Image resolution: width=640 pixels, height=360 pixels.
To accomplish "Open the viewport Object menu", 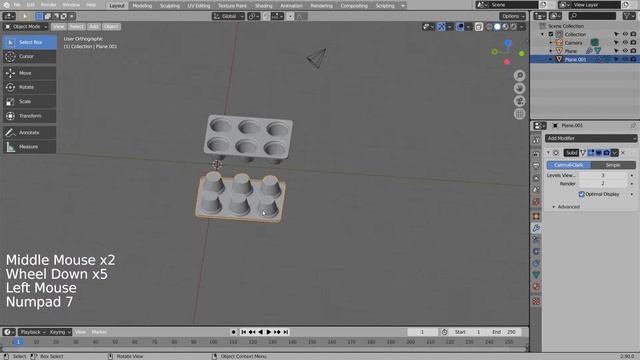I will coord(111,27).
